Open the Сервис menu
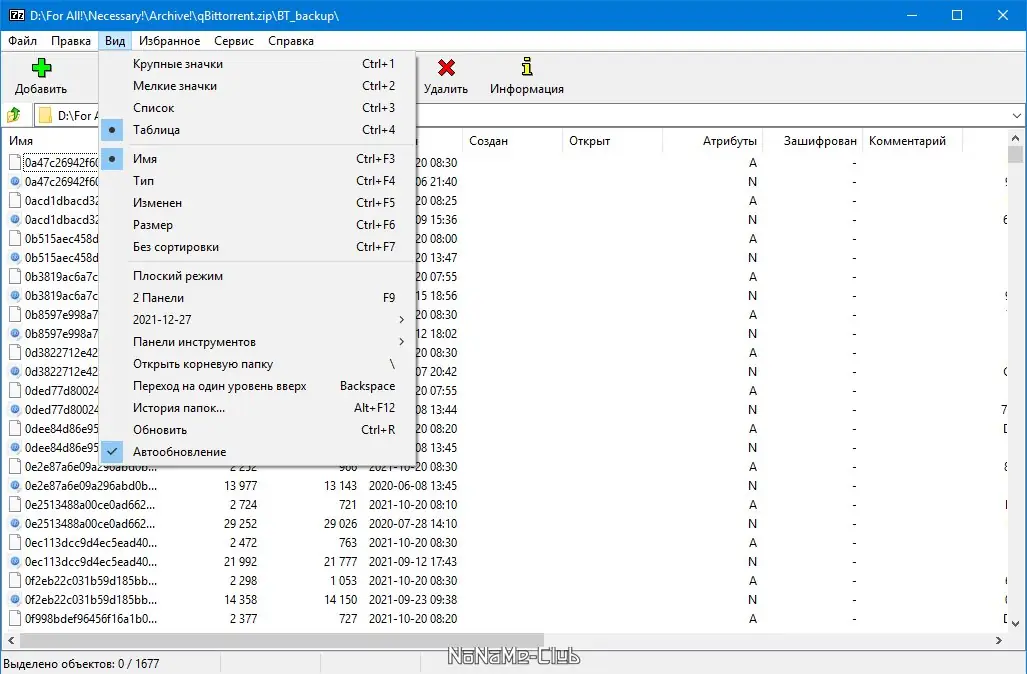 point(234,41)
